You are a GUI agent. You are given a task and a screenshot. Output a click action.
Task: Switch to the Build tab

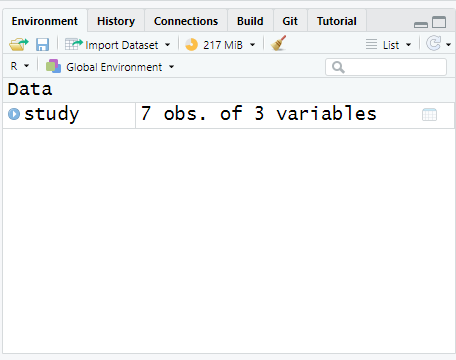(250, 21)
